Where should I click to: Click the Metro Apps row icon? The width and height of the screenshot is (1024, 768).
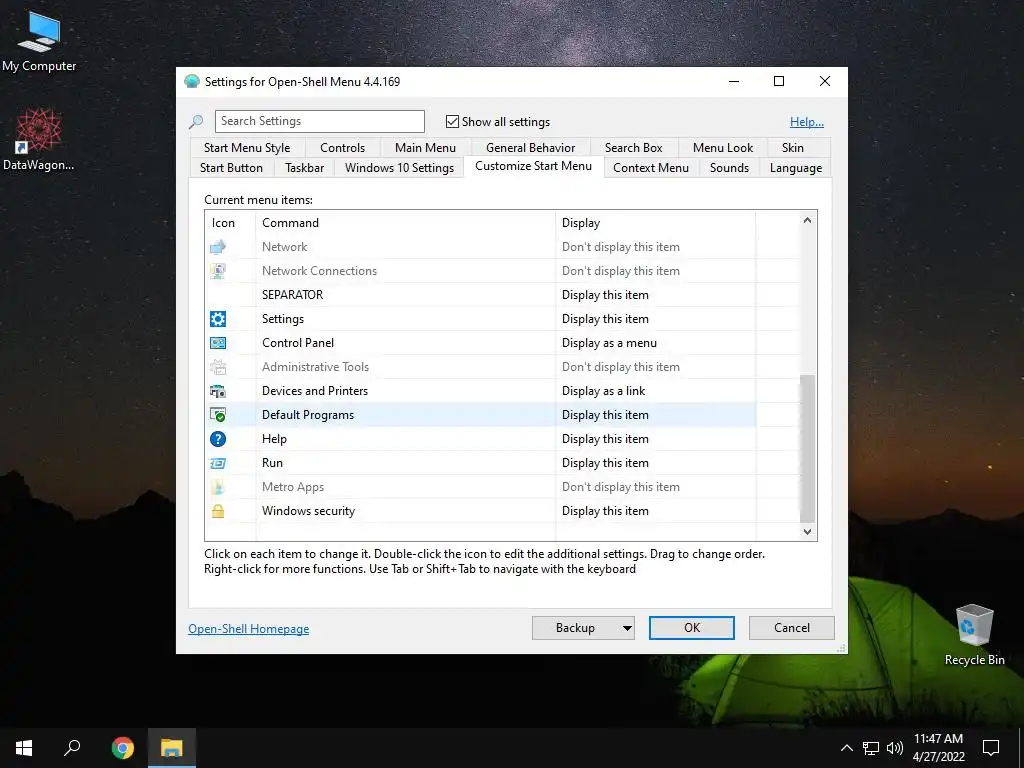click(x=217, y=487)
